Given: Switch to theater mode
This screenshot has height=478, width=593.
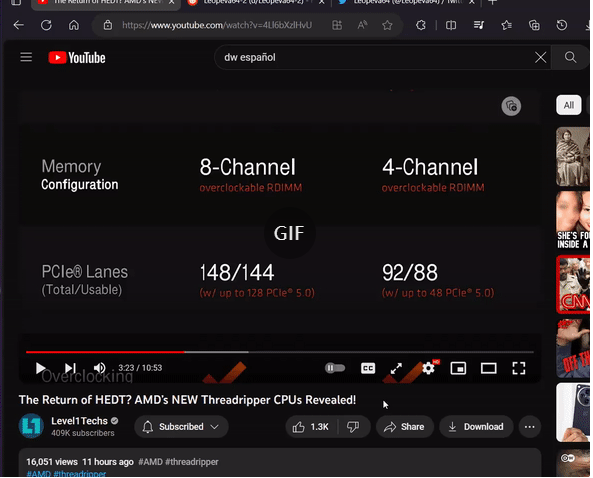Looking at the screenshot, I should coord(488,368).
